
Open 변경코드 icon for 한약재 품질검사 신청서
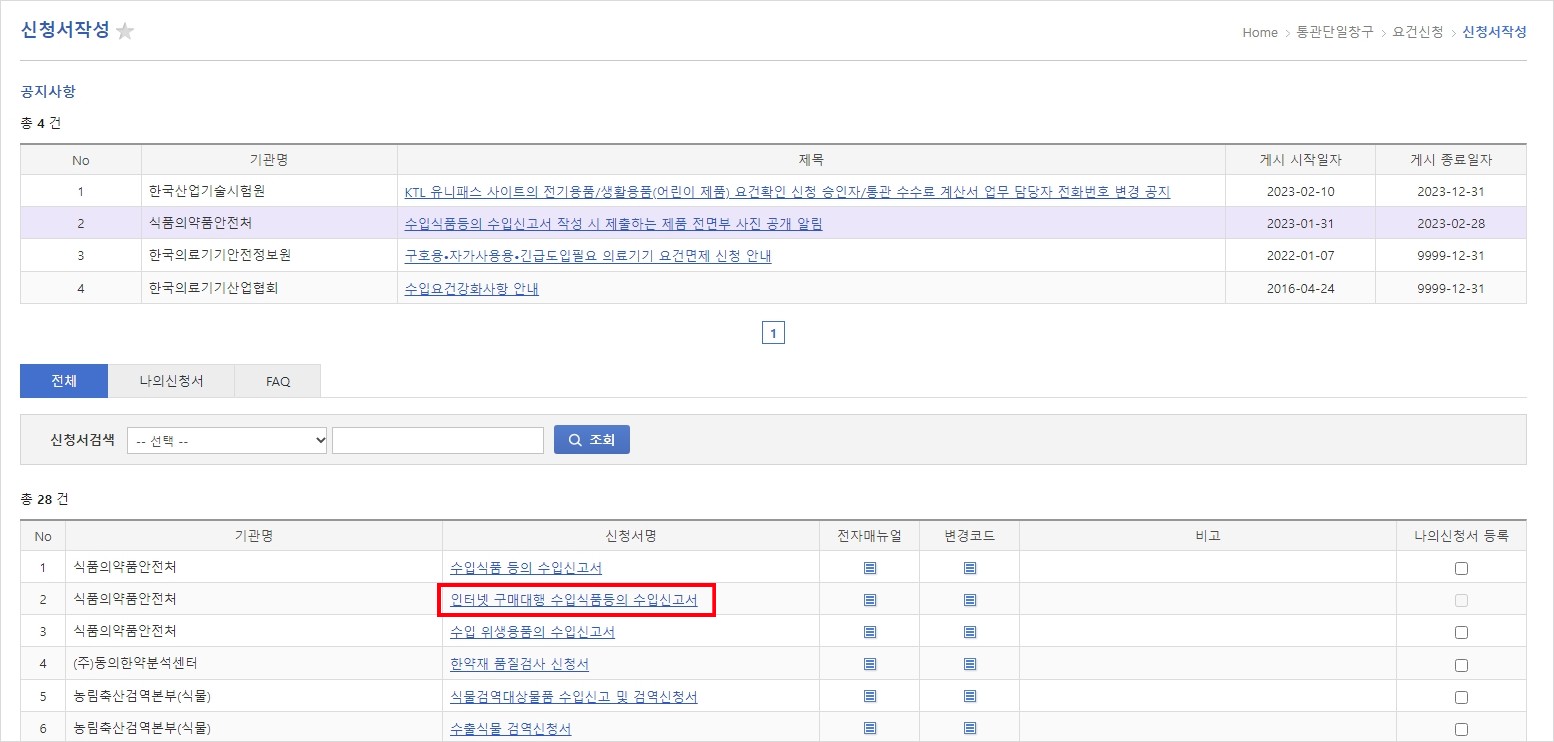[x=970, y=664]
